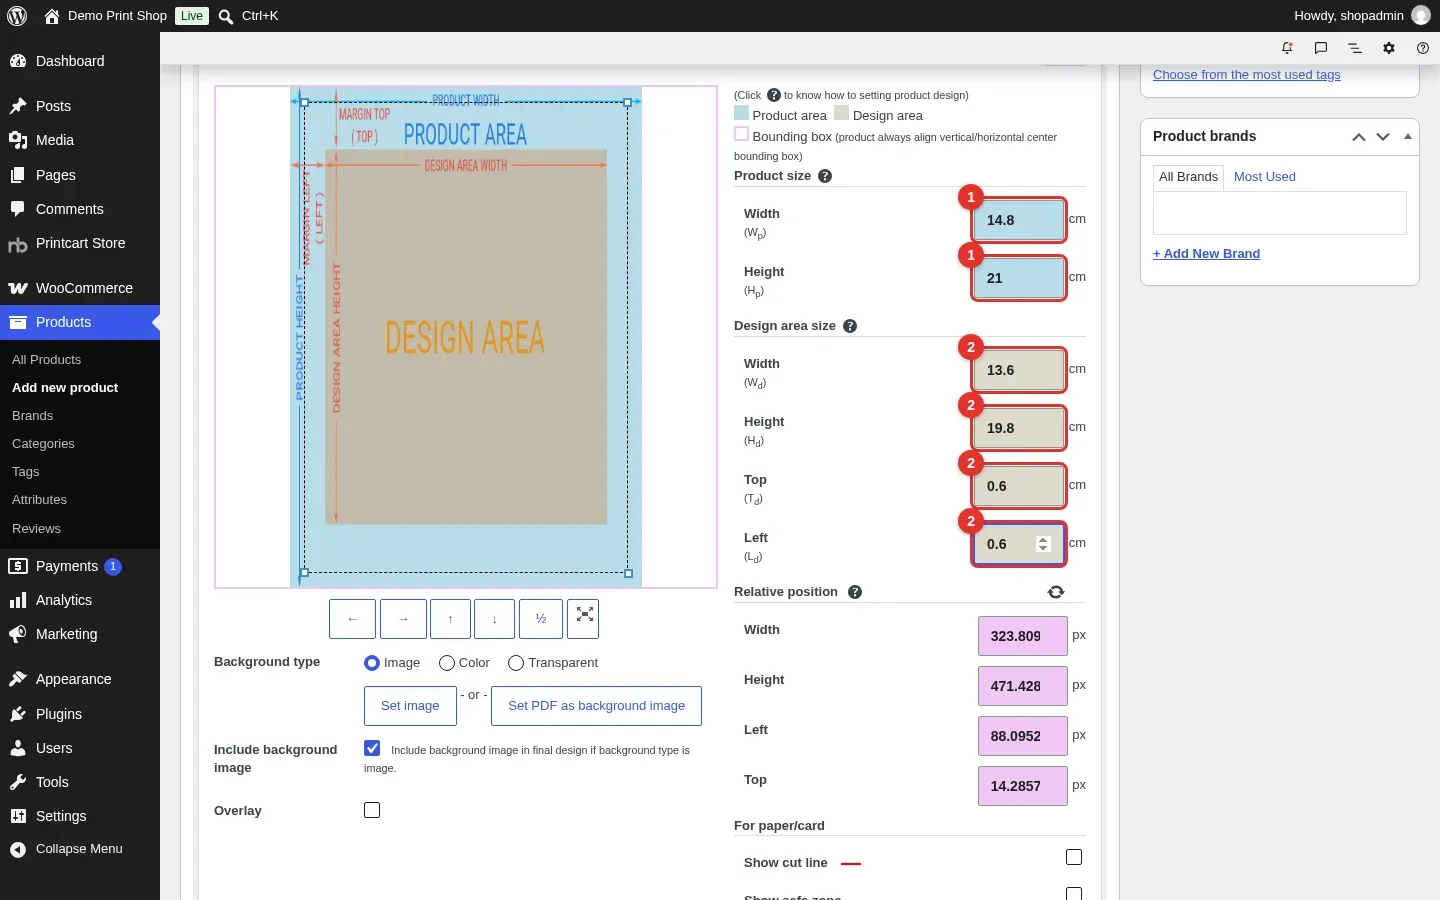Click the product design how-to help icon
The width and height of the screenshot is (1440, 900).
[x=774, y=95]
